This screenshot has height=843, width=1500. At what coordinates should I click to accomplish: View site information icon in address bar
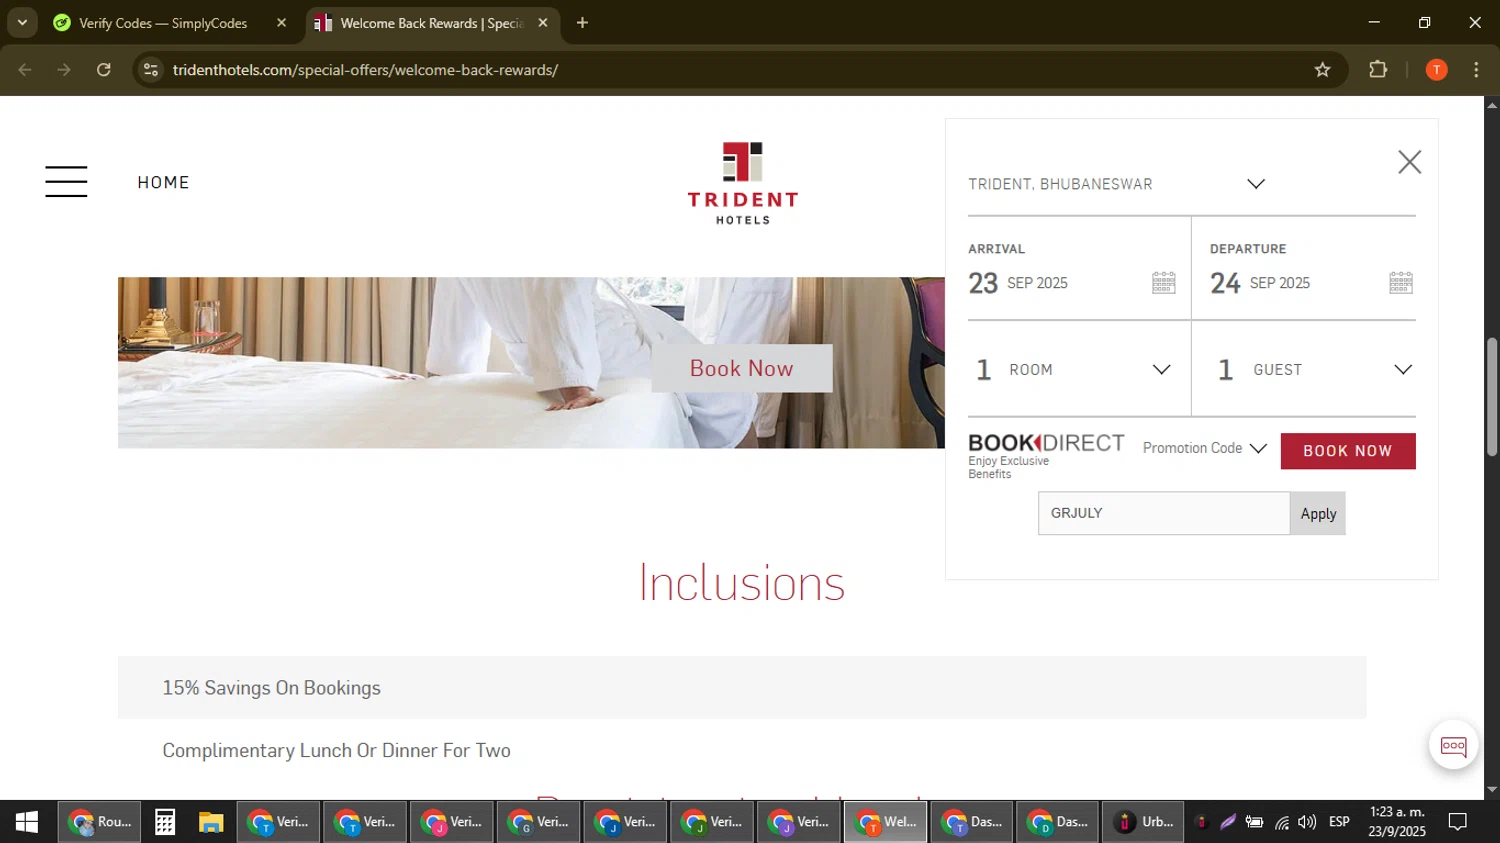click(x=151, y=70)
